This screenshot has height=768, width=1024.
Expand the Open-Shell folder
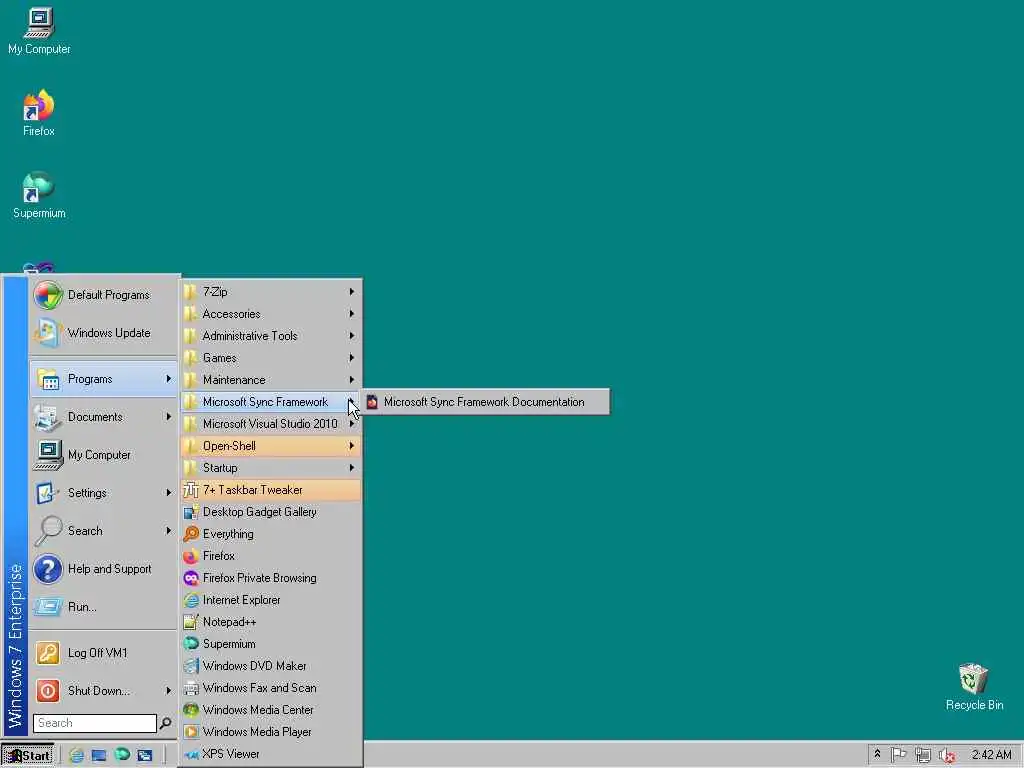271,446
